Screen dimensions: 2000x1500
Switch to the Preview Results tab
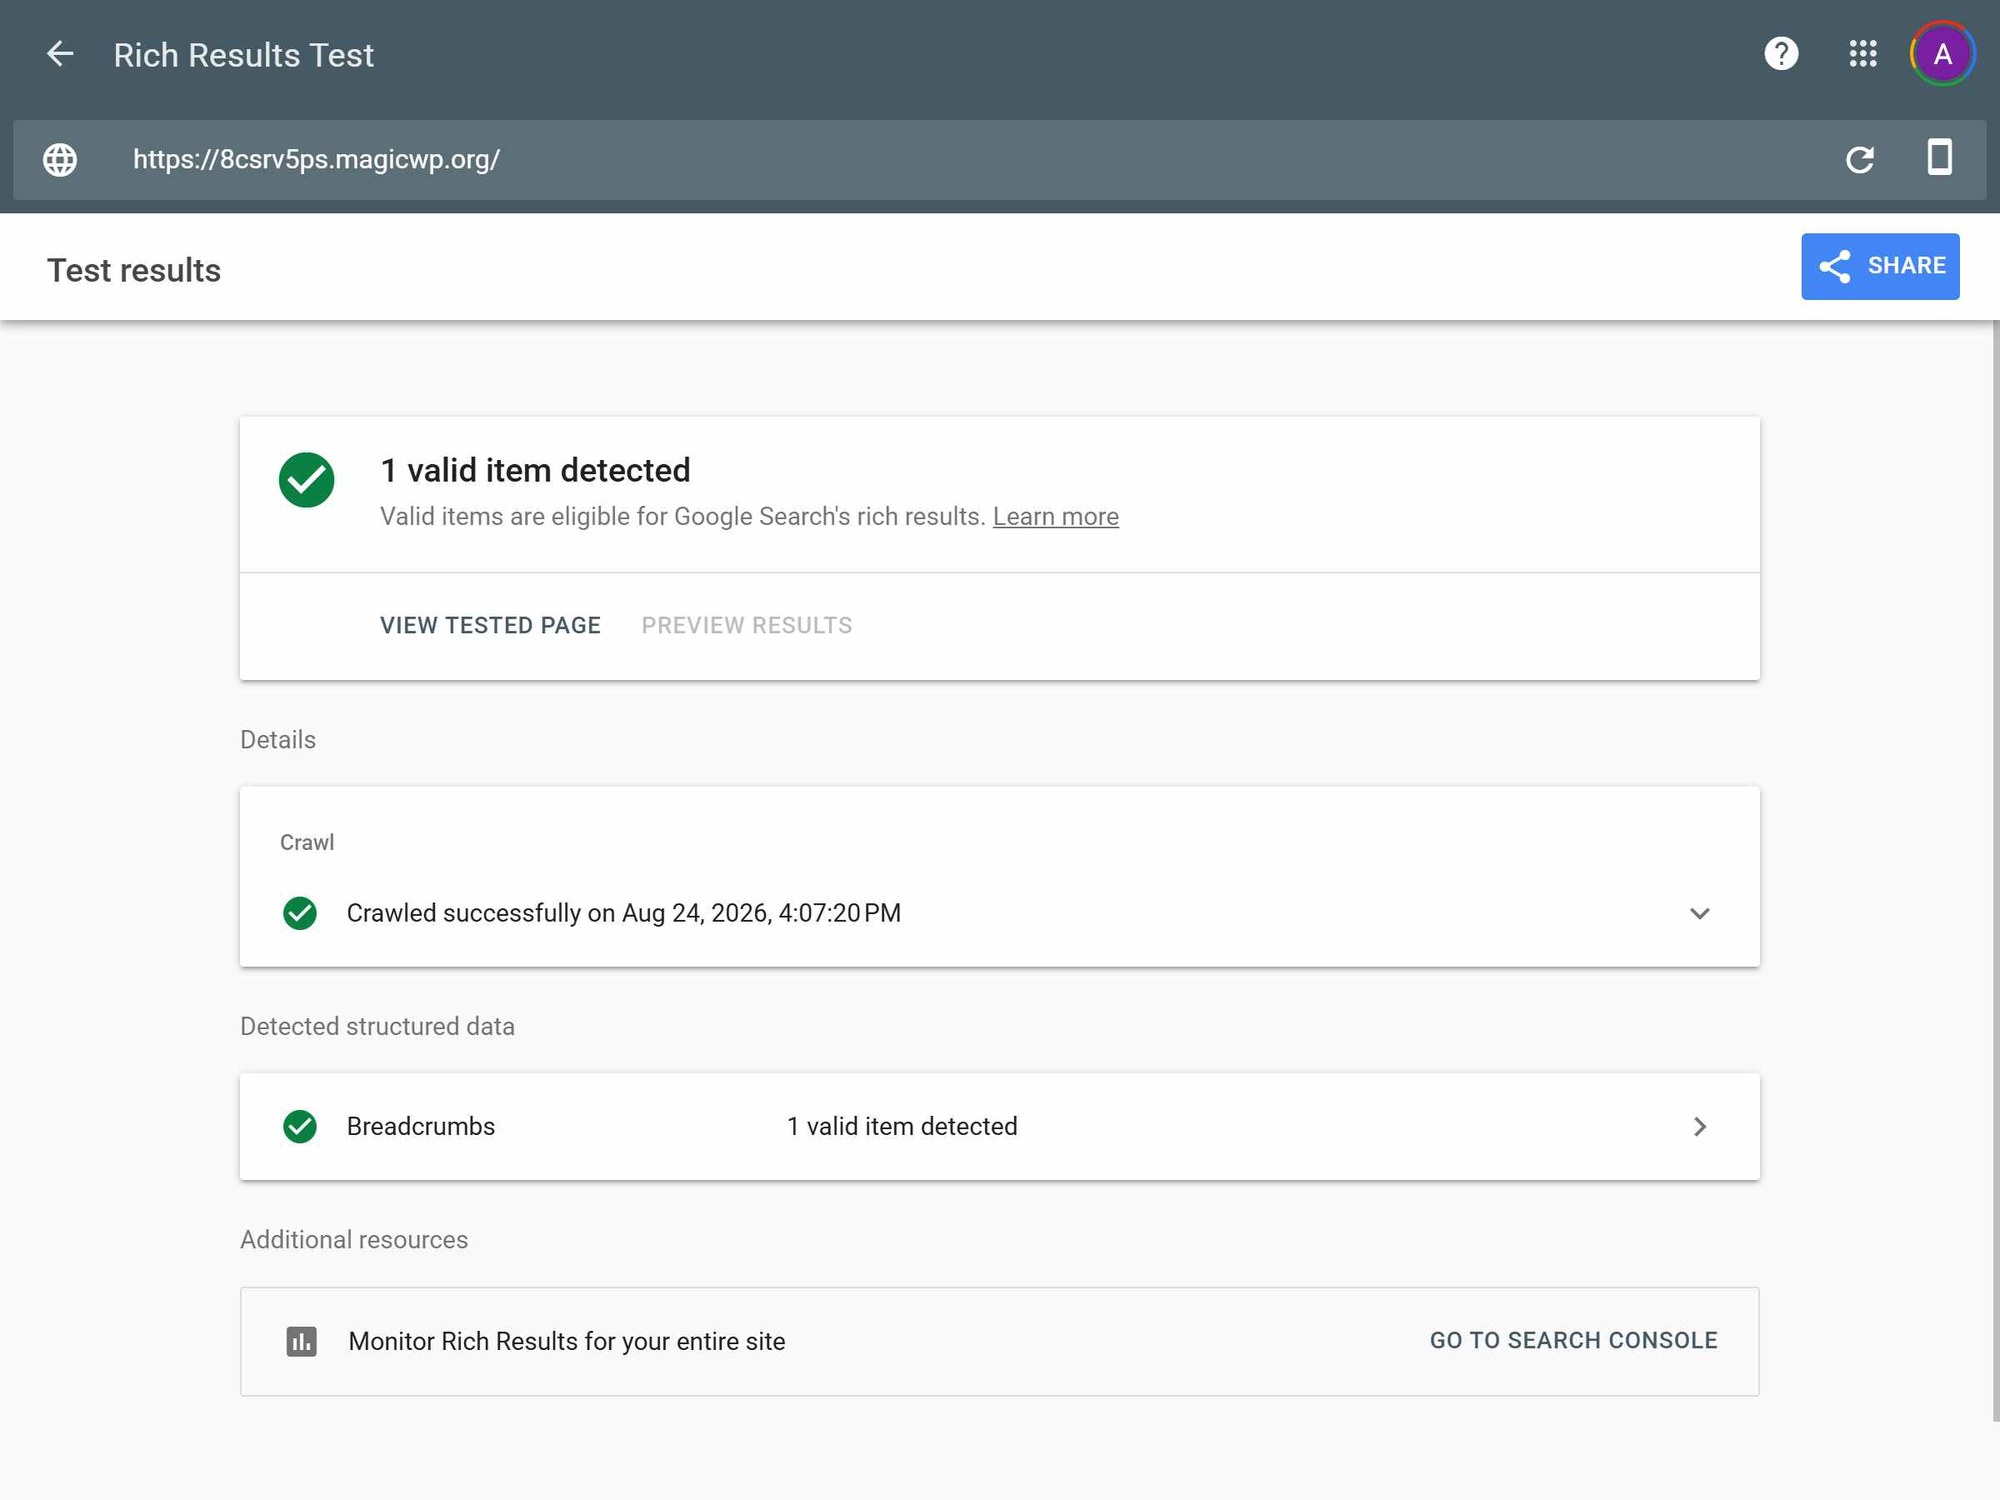point(747,625)
